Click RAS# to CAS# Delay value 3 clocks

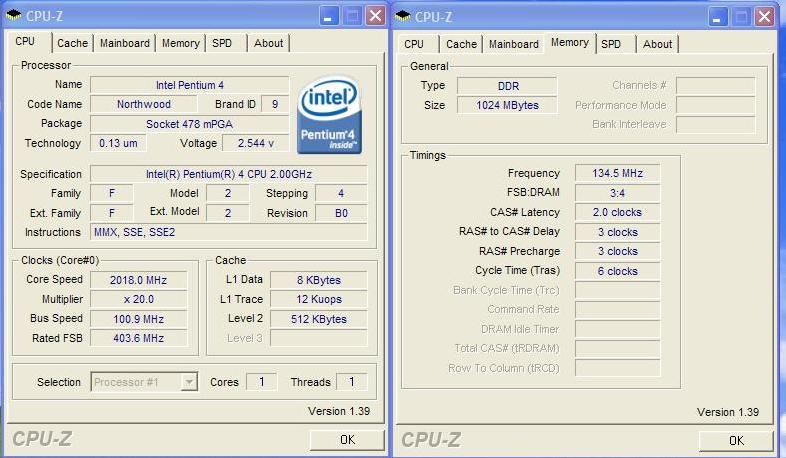[618, 233]
